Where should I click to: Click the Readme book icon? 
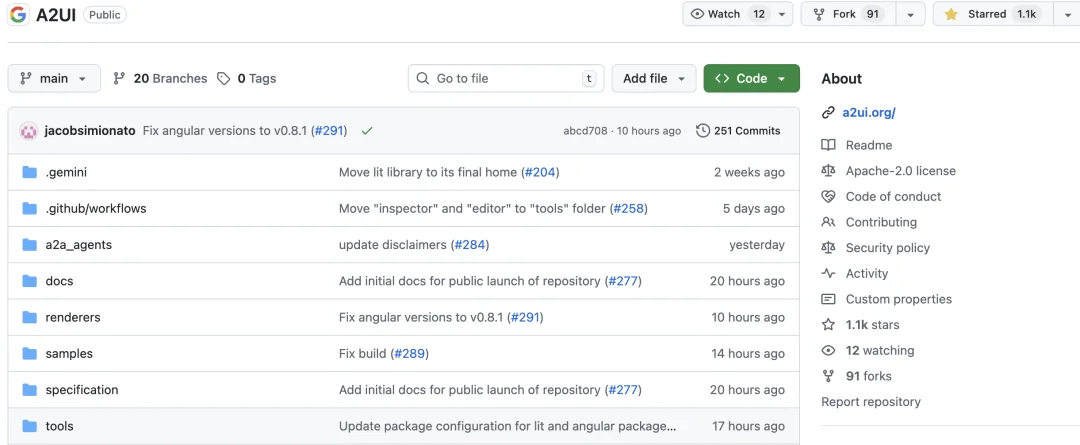828,145
